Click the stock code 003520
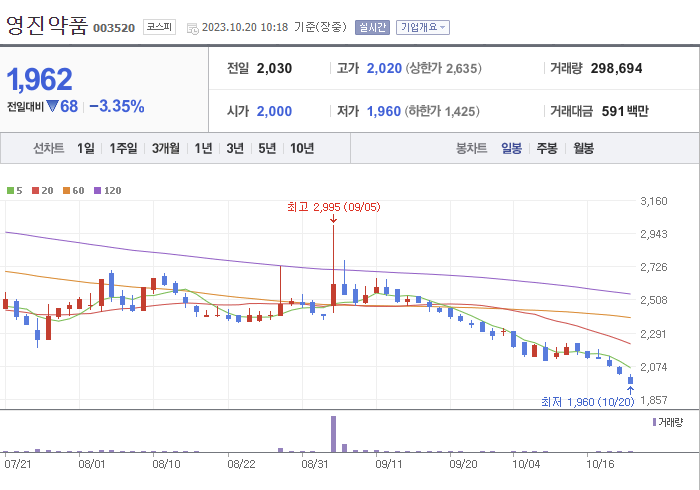This screenshot has height=490, width=700. pyautogui.click(x=114, y=28)
